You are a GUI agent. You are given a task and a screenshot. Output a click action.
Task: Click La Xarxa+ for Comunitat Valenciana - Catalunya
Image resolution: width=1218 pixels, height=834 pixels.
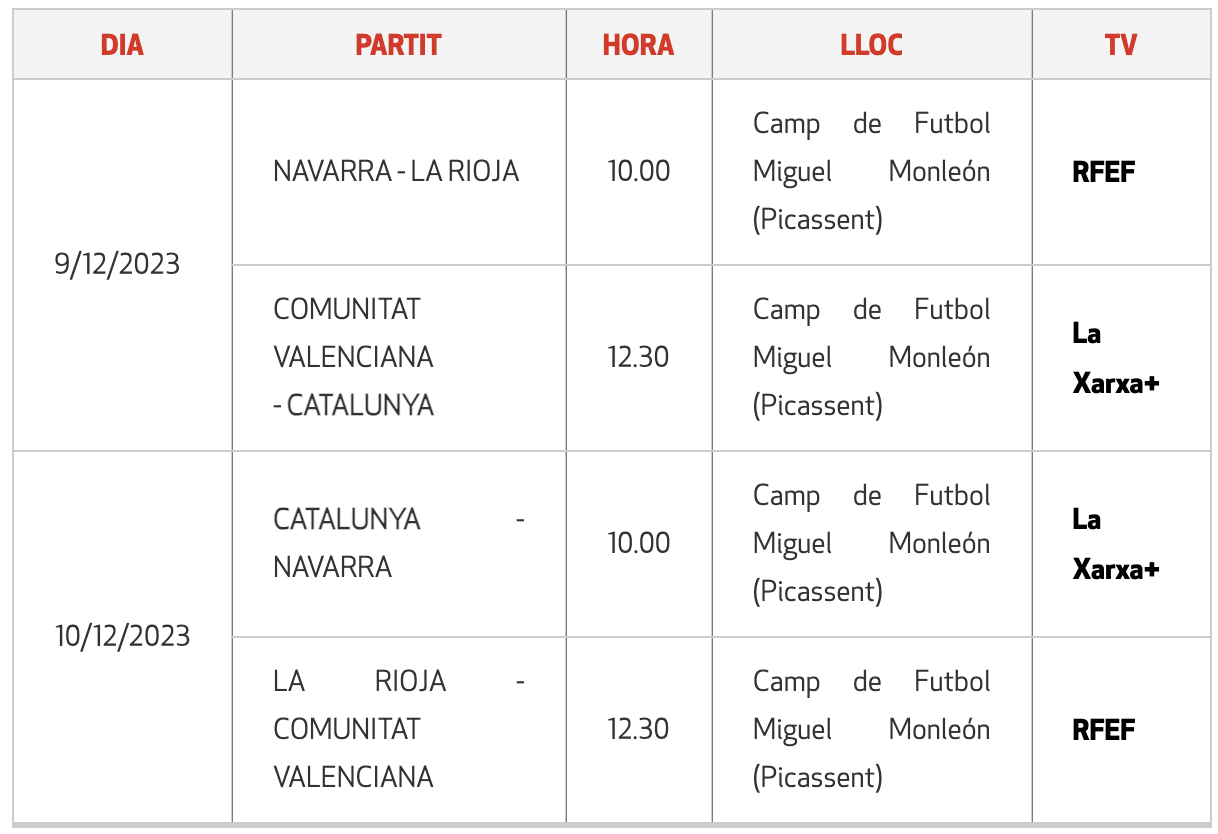point(1115,358)
